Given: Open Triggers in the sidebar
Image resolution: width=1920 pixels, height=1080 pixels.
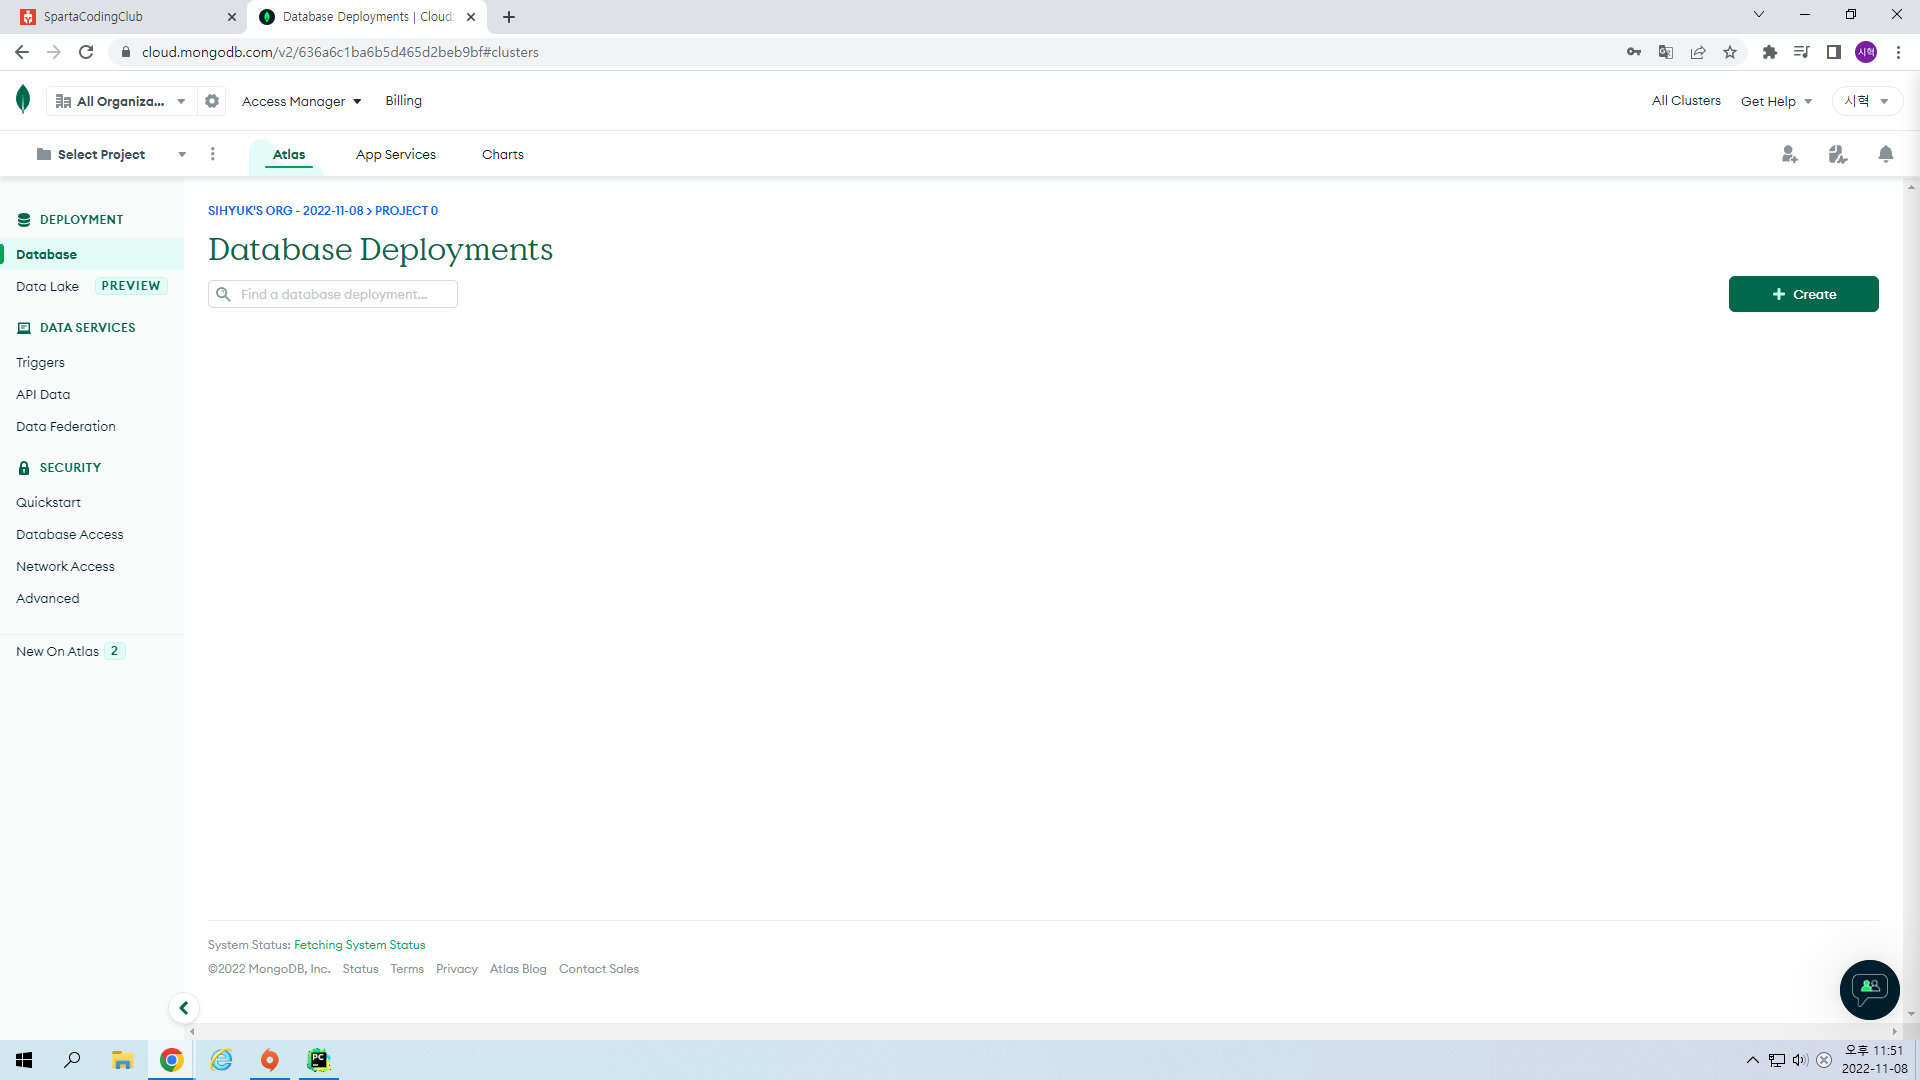Looking at the screenshot, I should point(40,362).
